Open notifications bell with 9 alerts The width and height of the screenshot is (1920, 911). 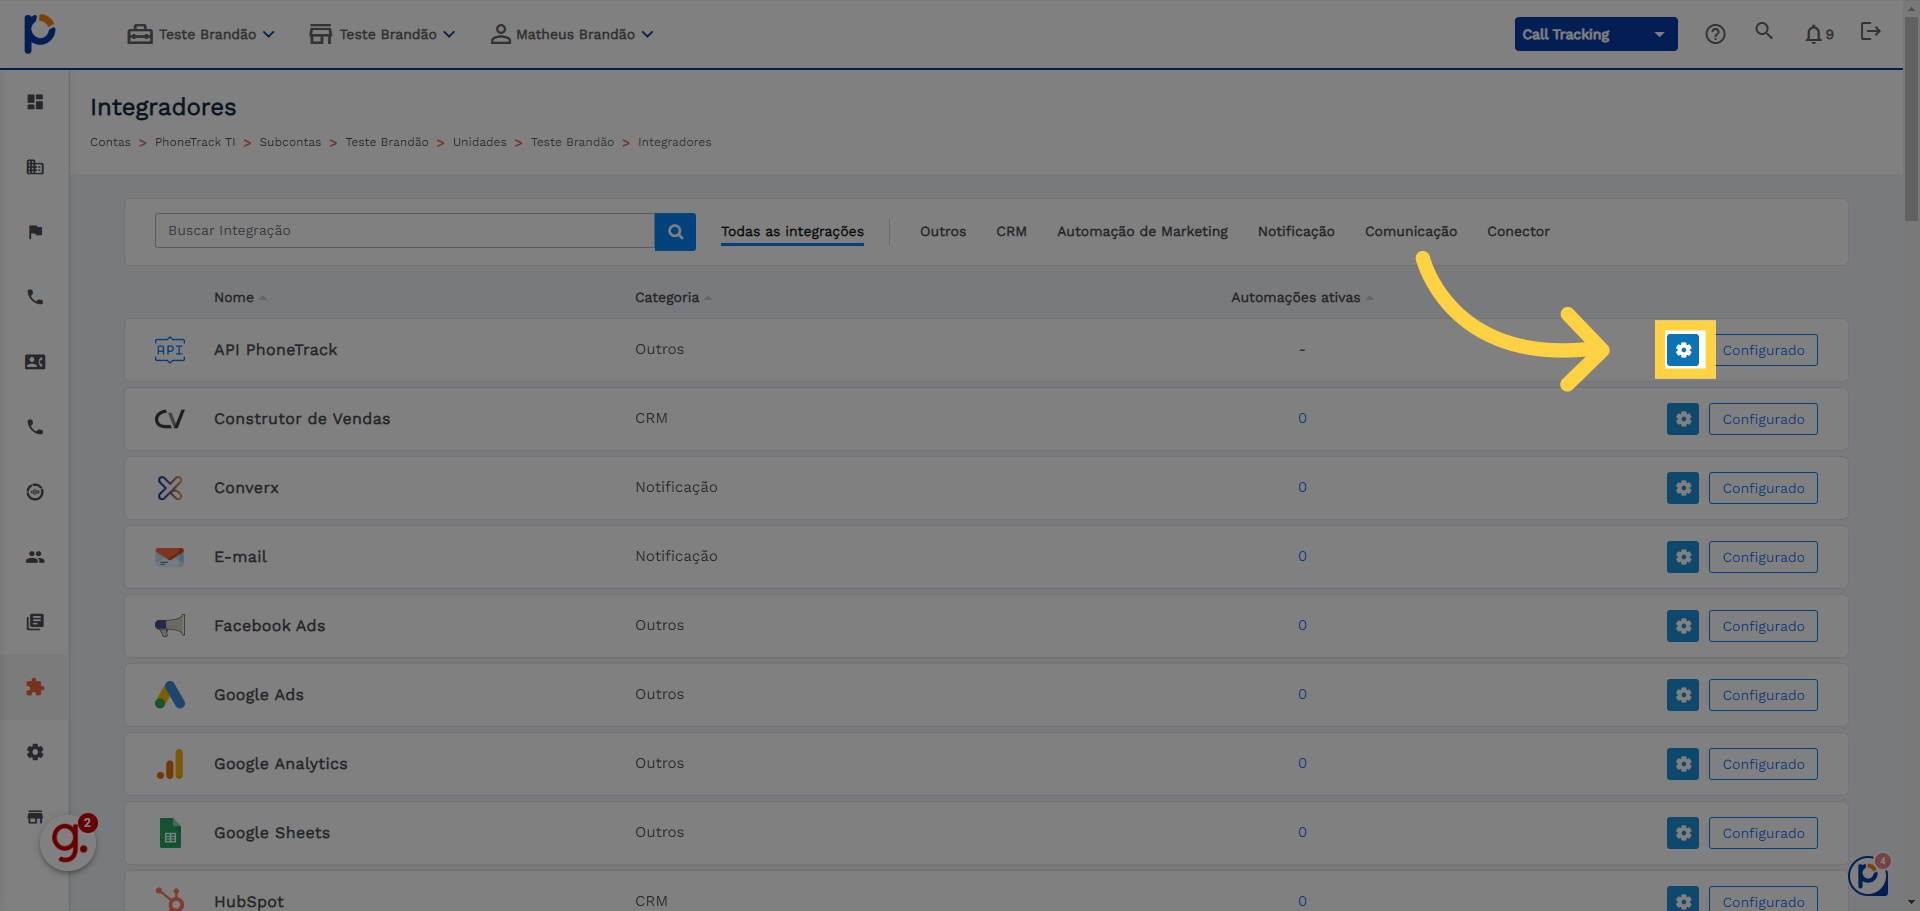[x=1819, y=34]
